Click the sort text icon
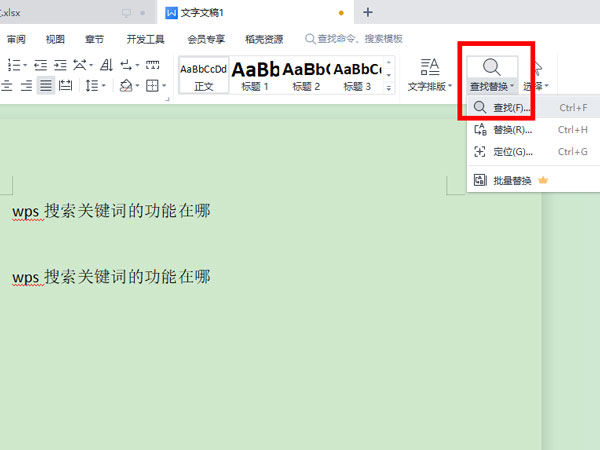This screenshot has width=600, height=450. click(106, 65)
